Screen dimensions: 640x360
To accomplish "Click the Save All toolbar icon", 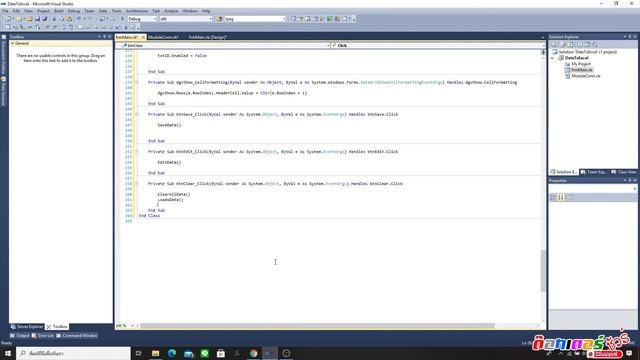I will pos(44,19).
